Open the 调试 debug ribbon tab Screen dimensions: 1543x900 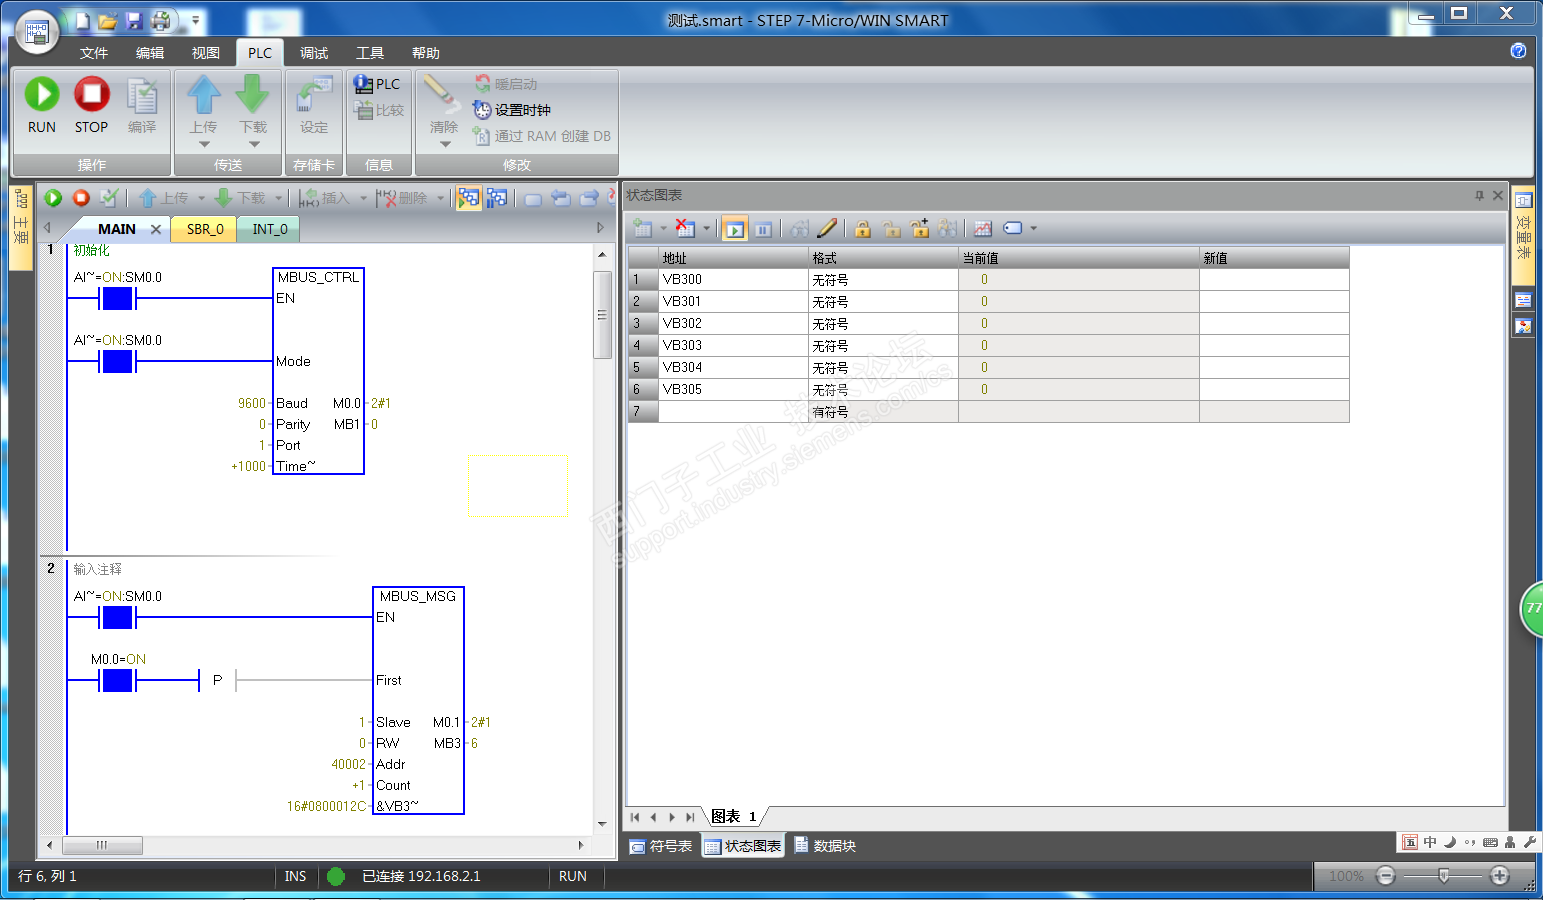point(314,53)
